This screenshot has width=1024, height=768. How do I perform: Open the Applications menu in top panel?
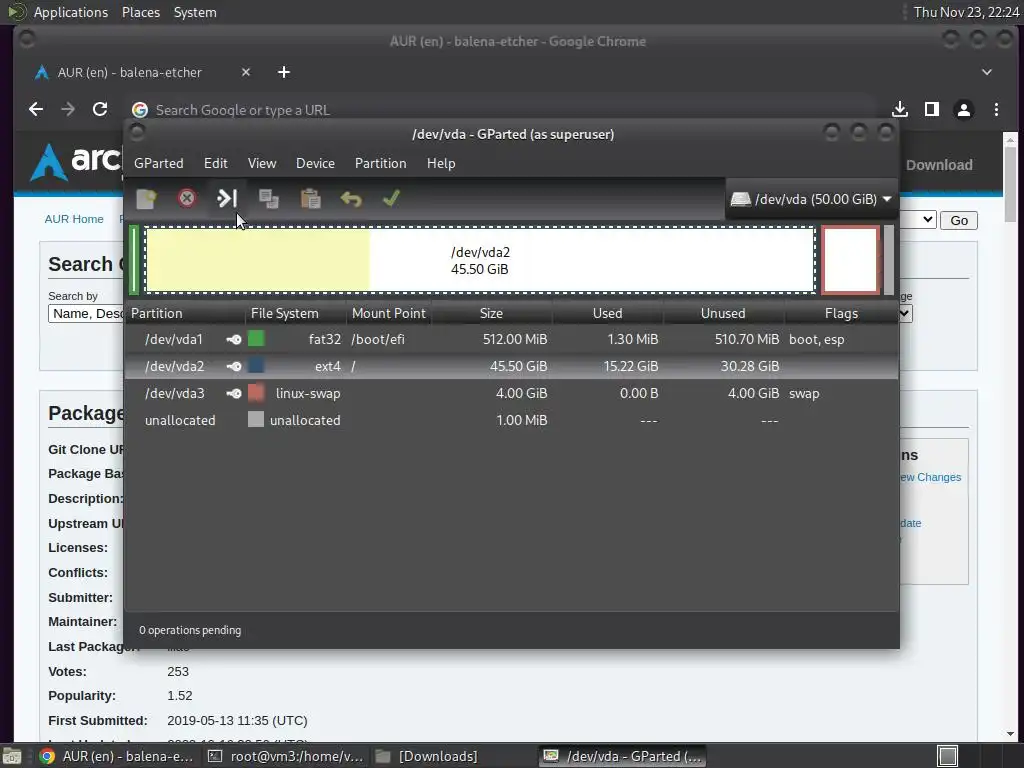coord(71,12)
